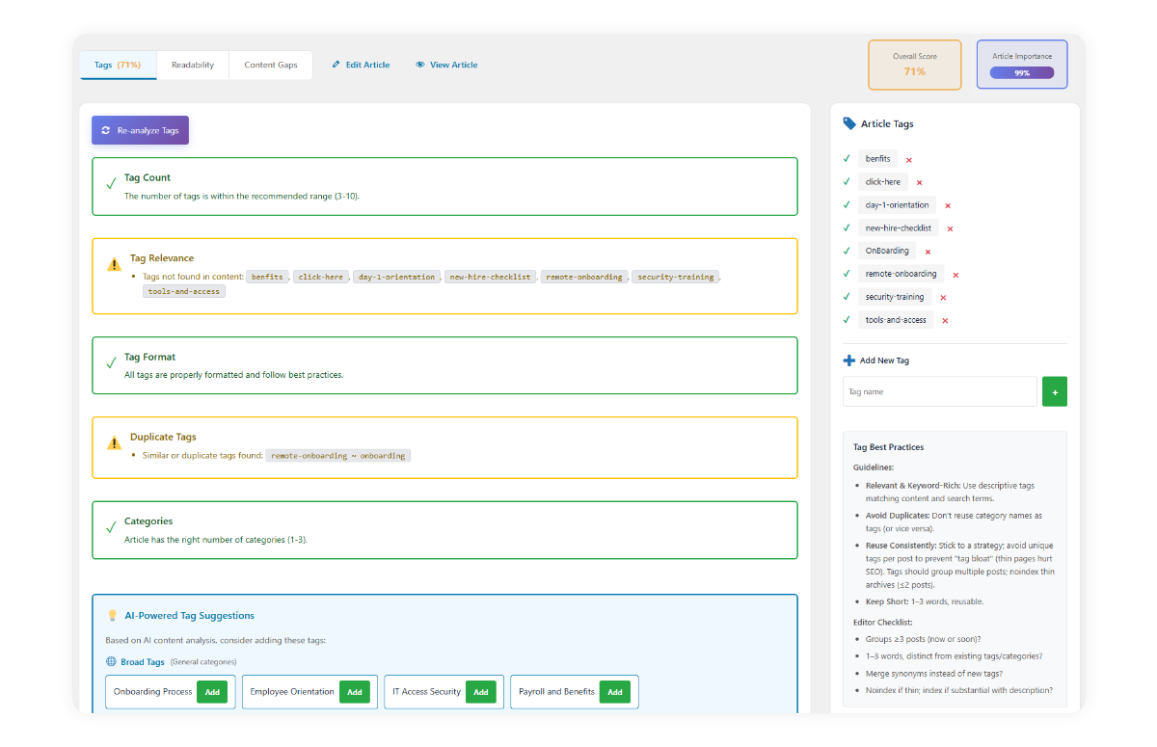Delete the new-hire-checklist tag
This screenshot has width=1157, height=747.
[950, 229]
